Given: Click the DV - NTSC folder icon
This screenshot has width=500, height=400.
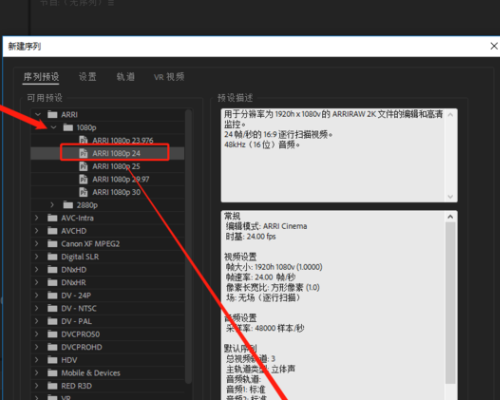Looking at the screenshot, I should pos(52,308).
